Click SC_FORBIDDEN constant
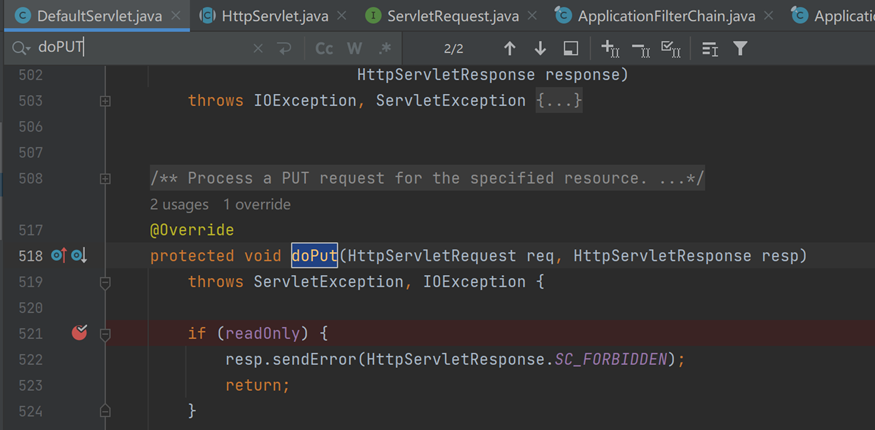Viewport: 875px width, 430px height. (610, 360)
